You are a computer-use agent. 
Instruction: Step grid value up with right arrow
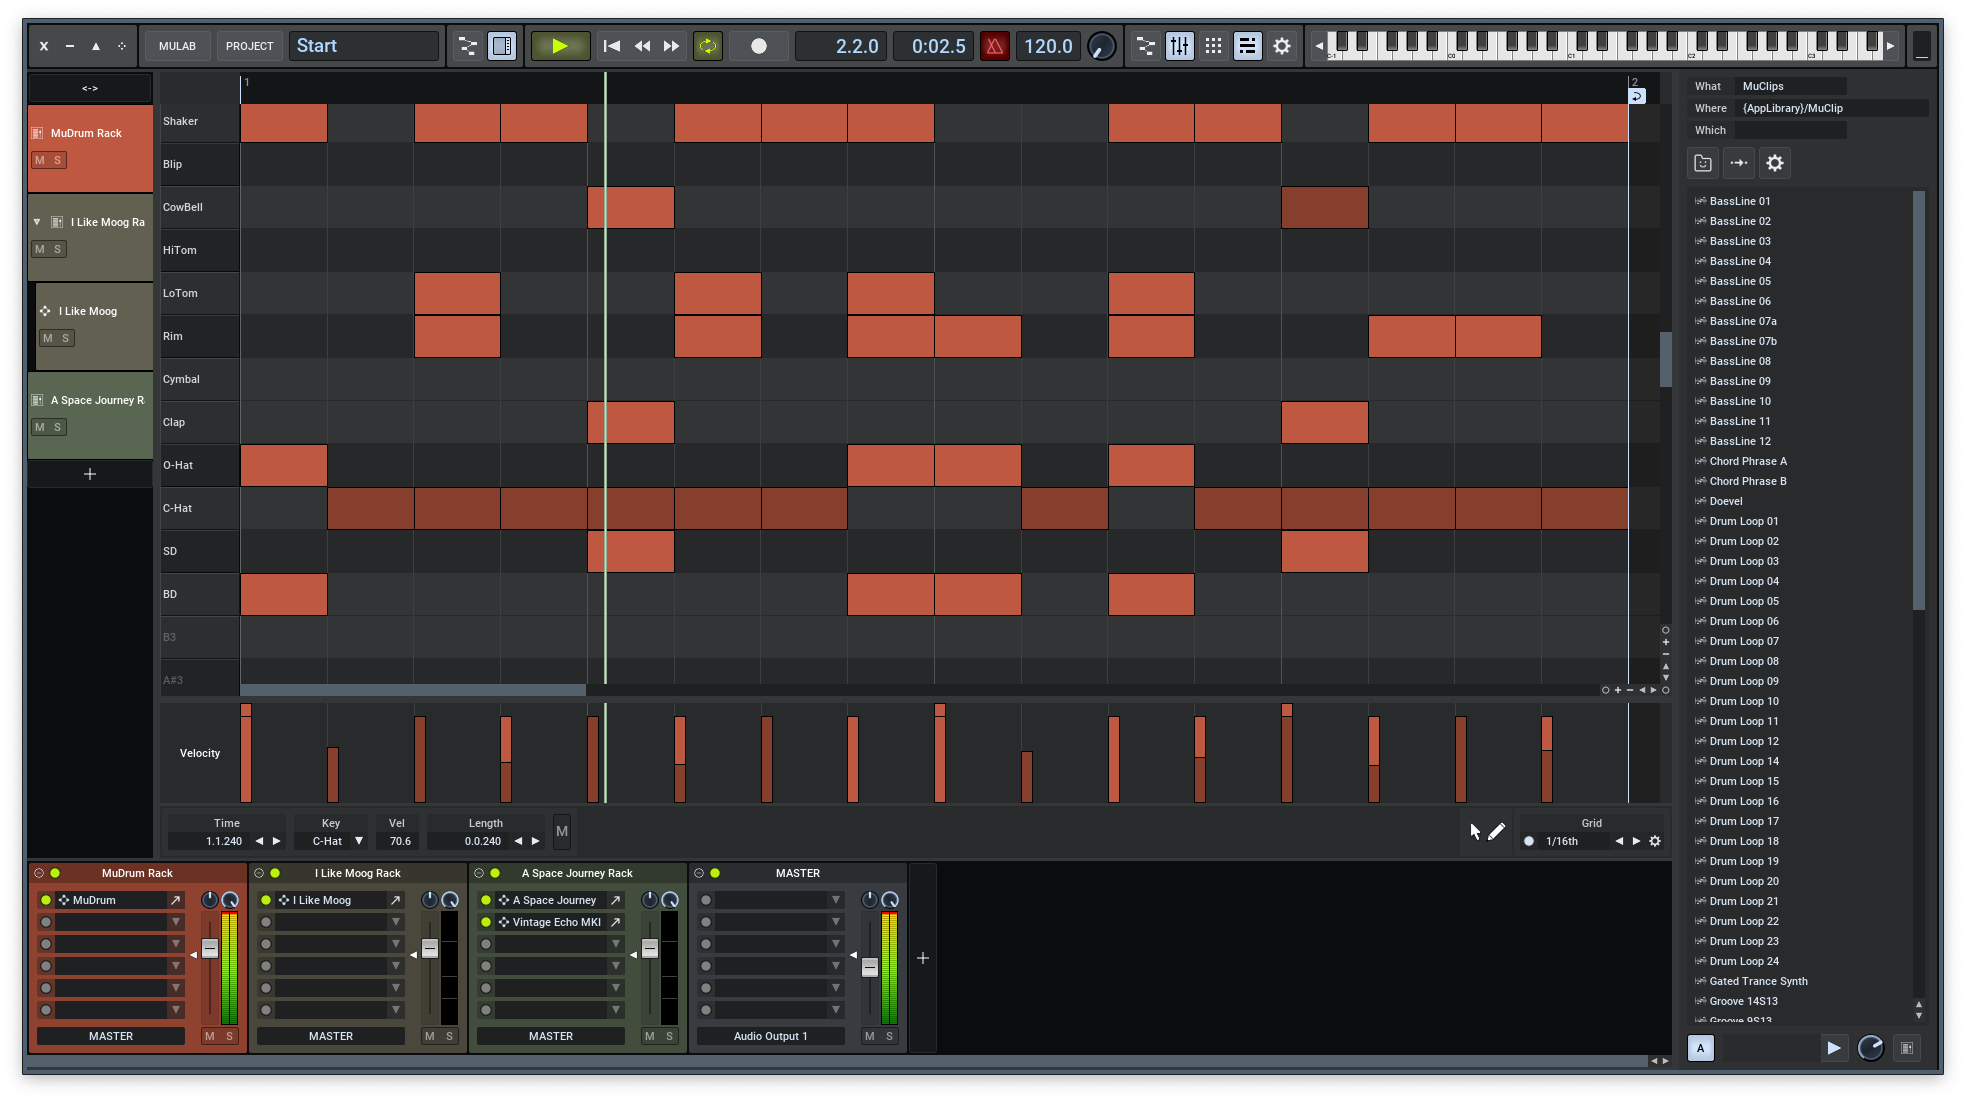click(x=1636, y=841)
